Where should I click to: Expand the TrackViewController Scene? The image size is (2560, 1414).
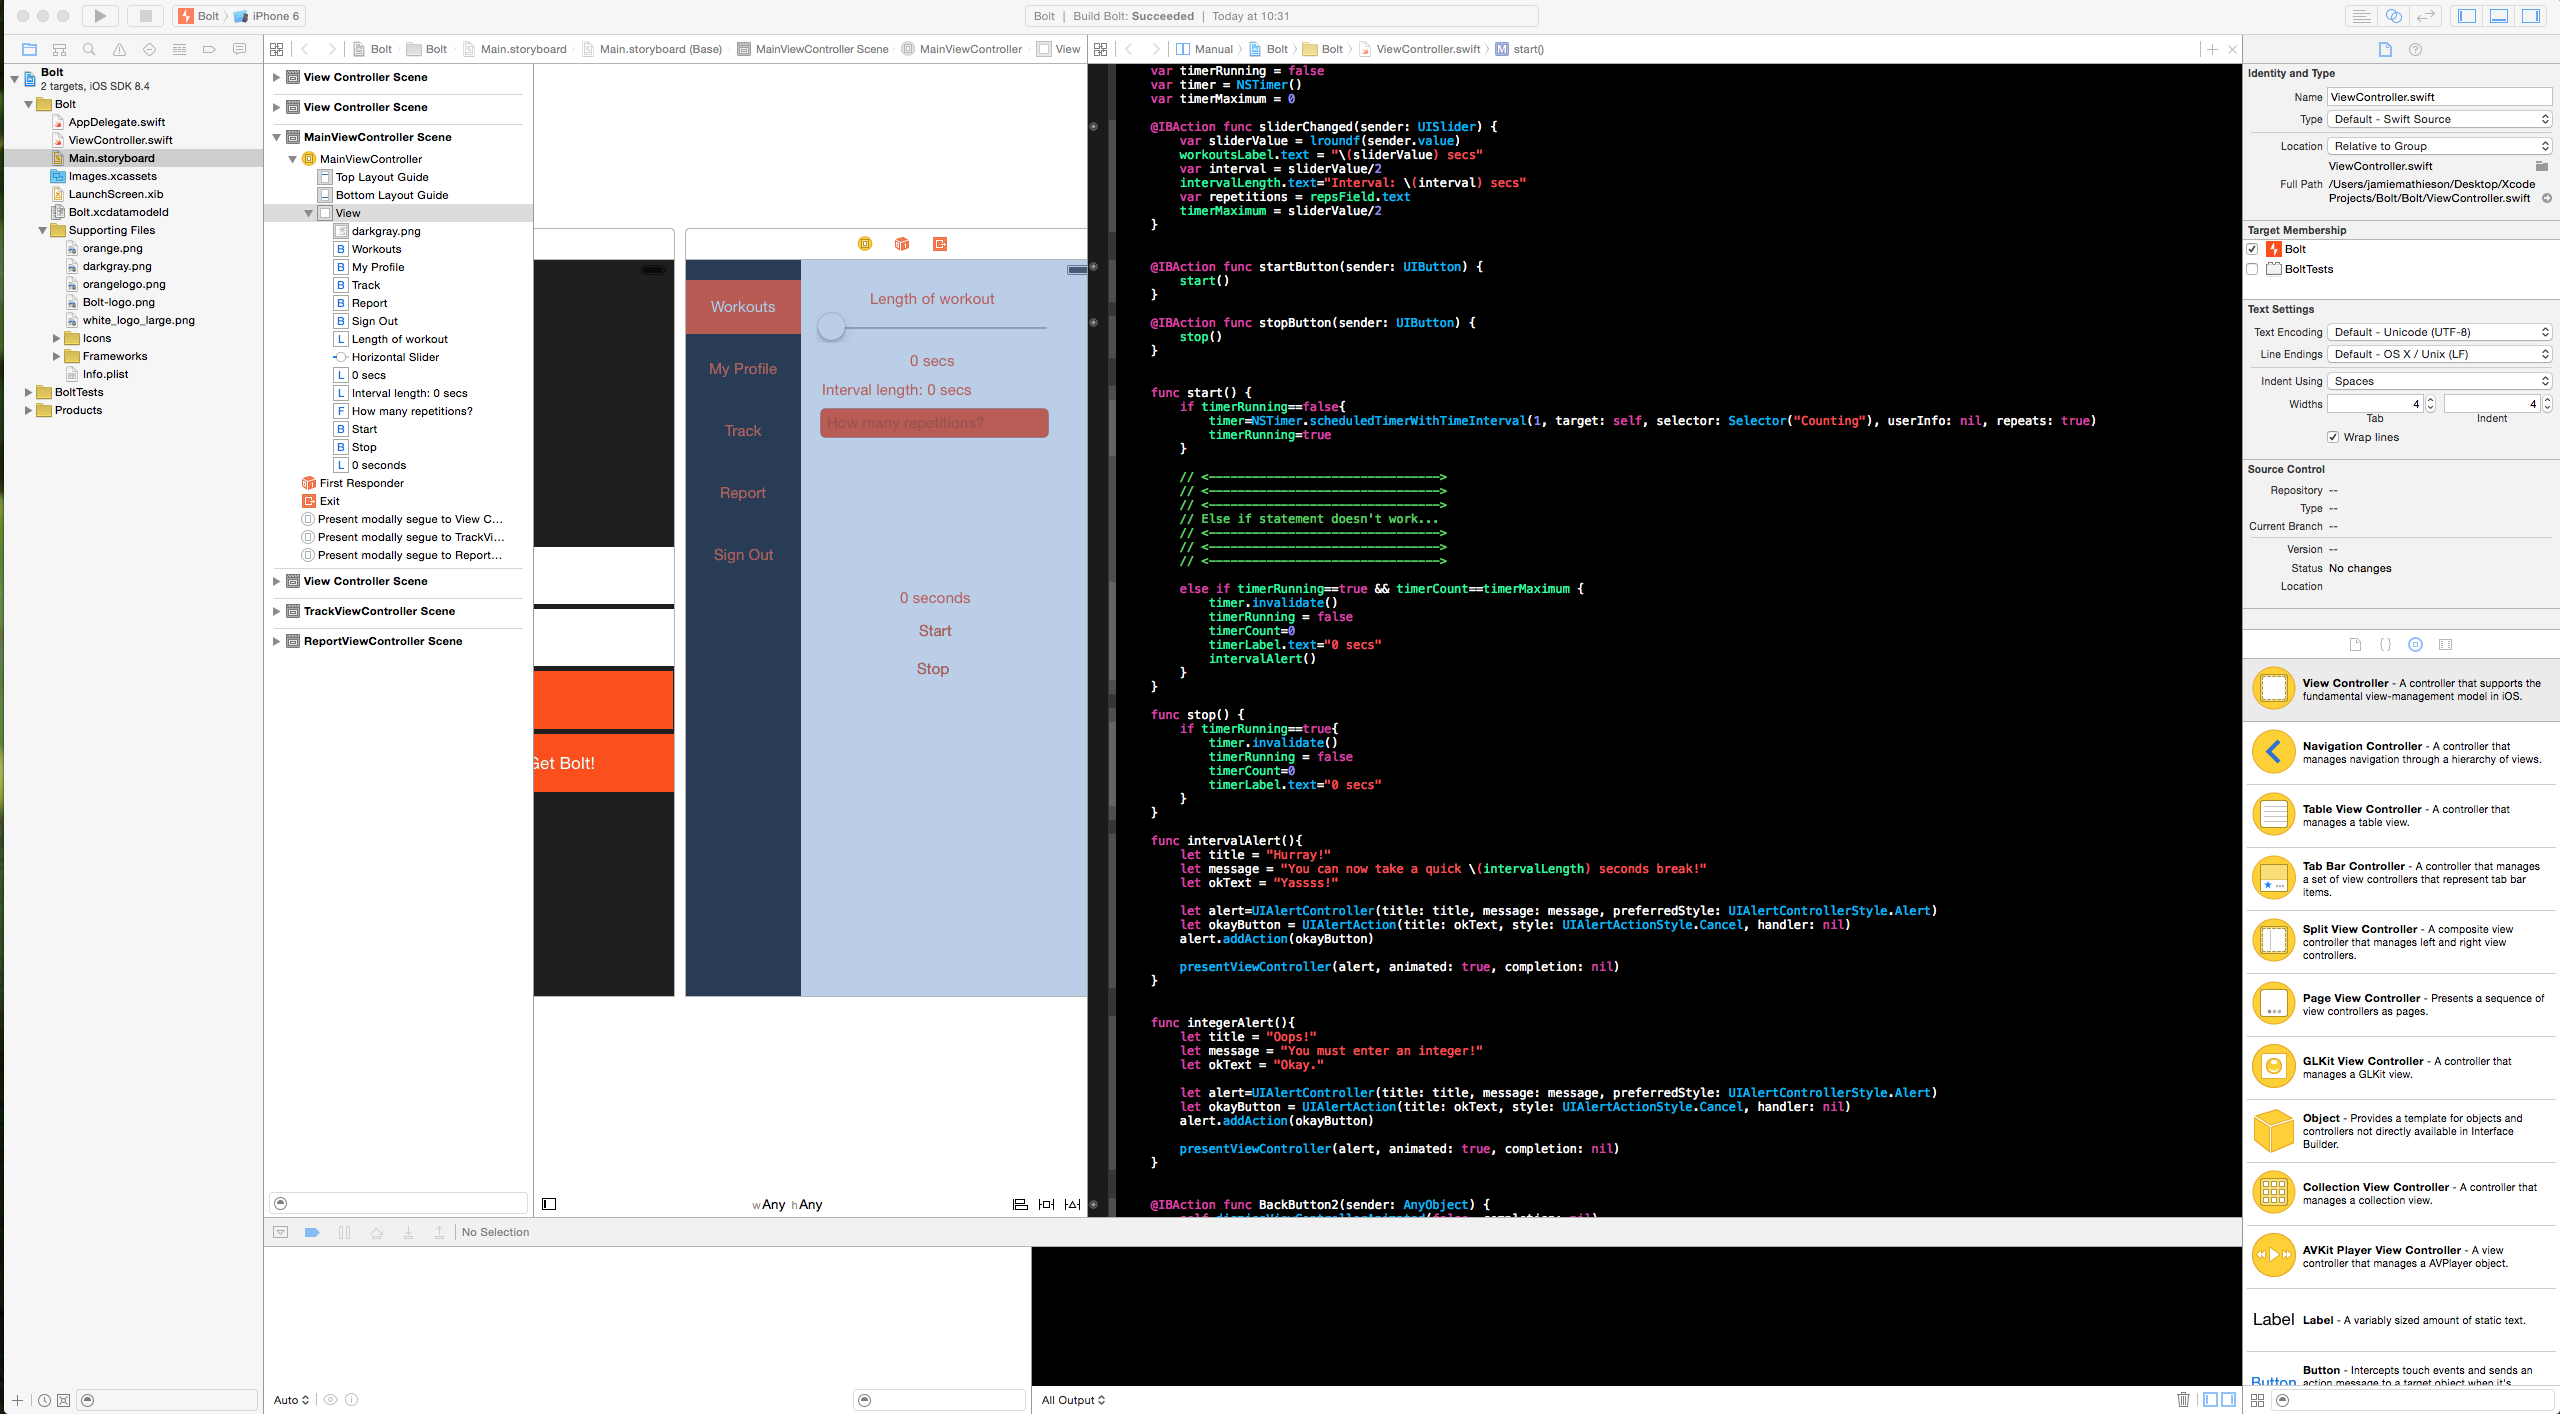point(276,611)
